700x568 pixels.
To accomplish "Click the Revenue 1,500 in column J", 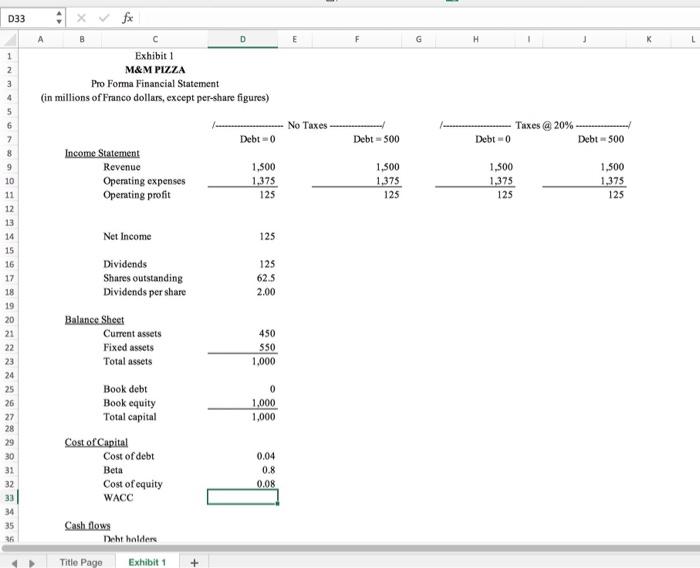I will 612,167.
